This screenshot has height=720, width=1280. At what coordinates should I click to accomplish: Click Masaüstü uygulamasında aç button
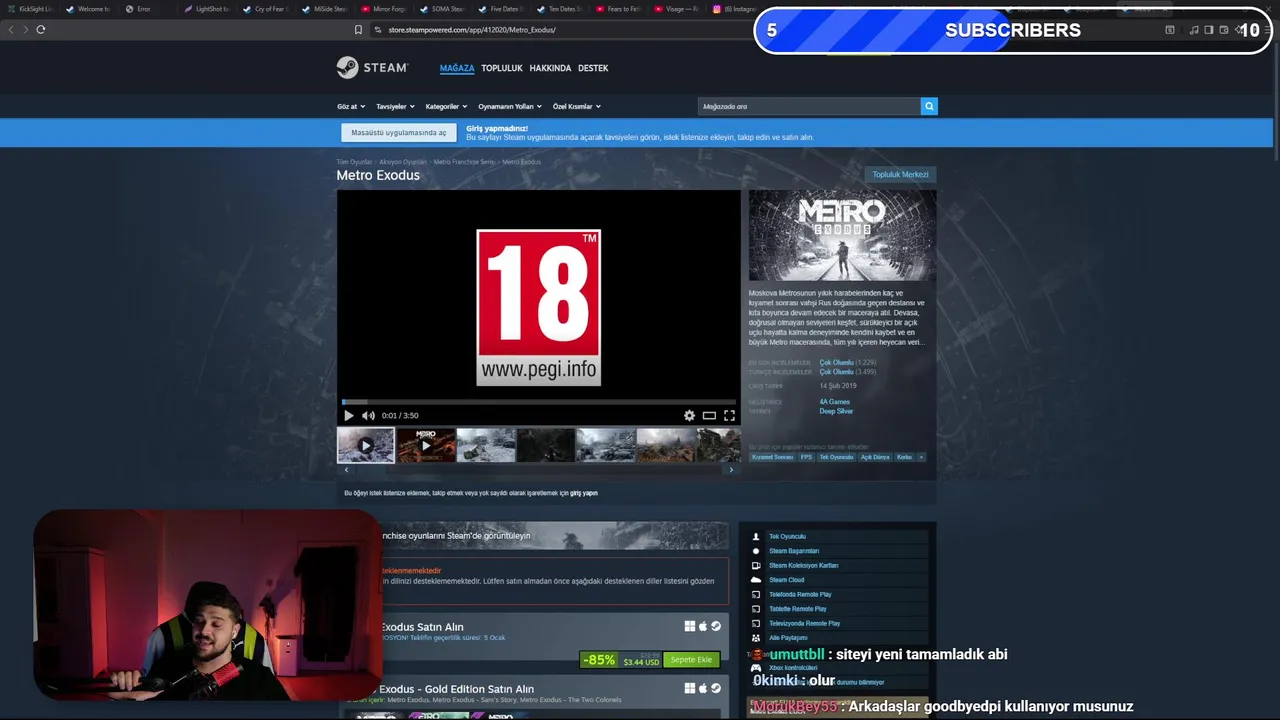click(399, 132)
